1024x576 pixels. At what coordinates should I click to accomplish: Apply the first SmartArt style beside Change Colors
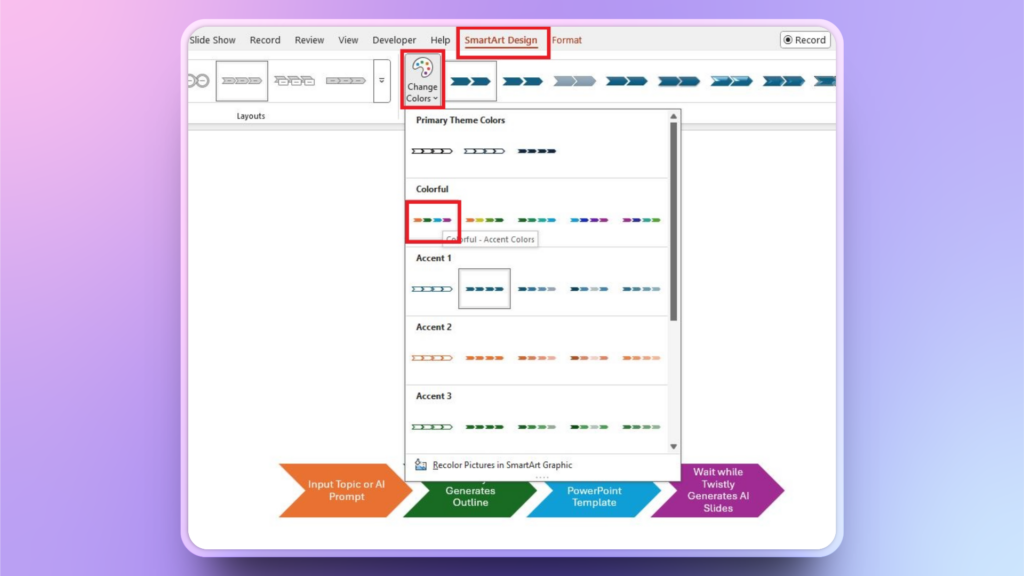[471, 81]
